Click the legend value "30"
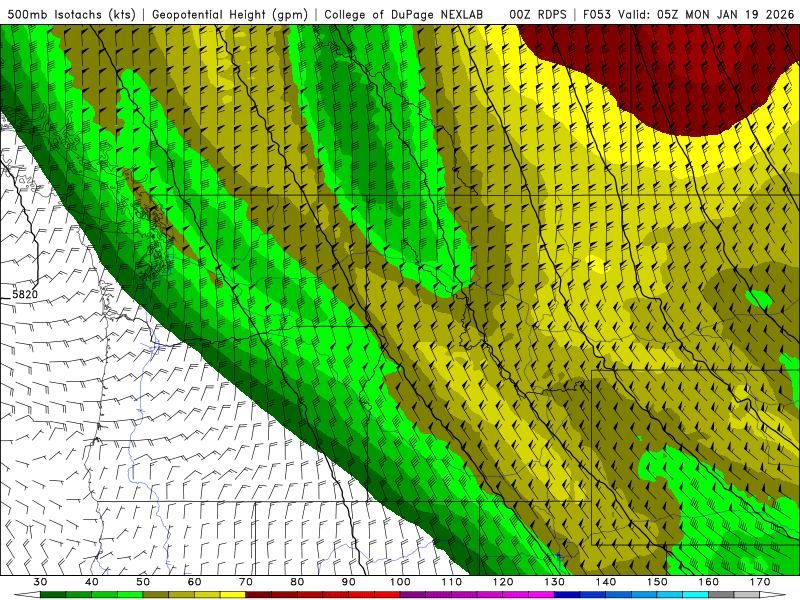The height and width of the screenshot is (600, 800). (40, 582)
